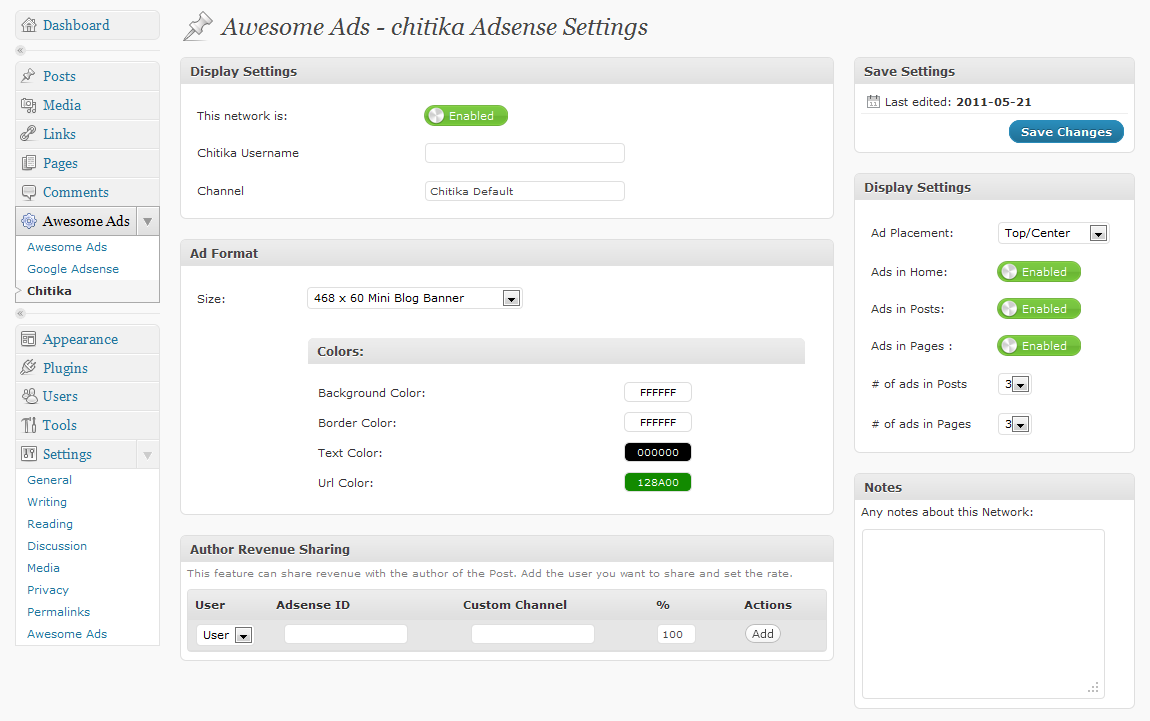Toggle Ads in Posts switch

1039,309
